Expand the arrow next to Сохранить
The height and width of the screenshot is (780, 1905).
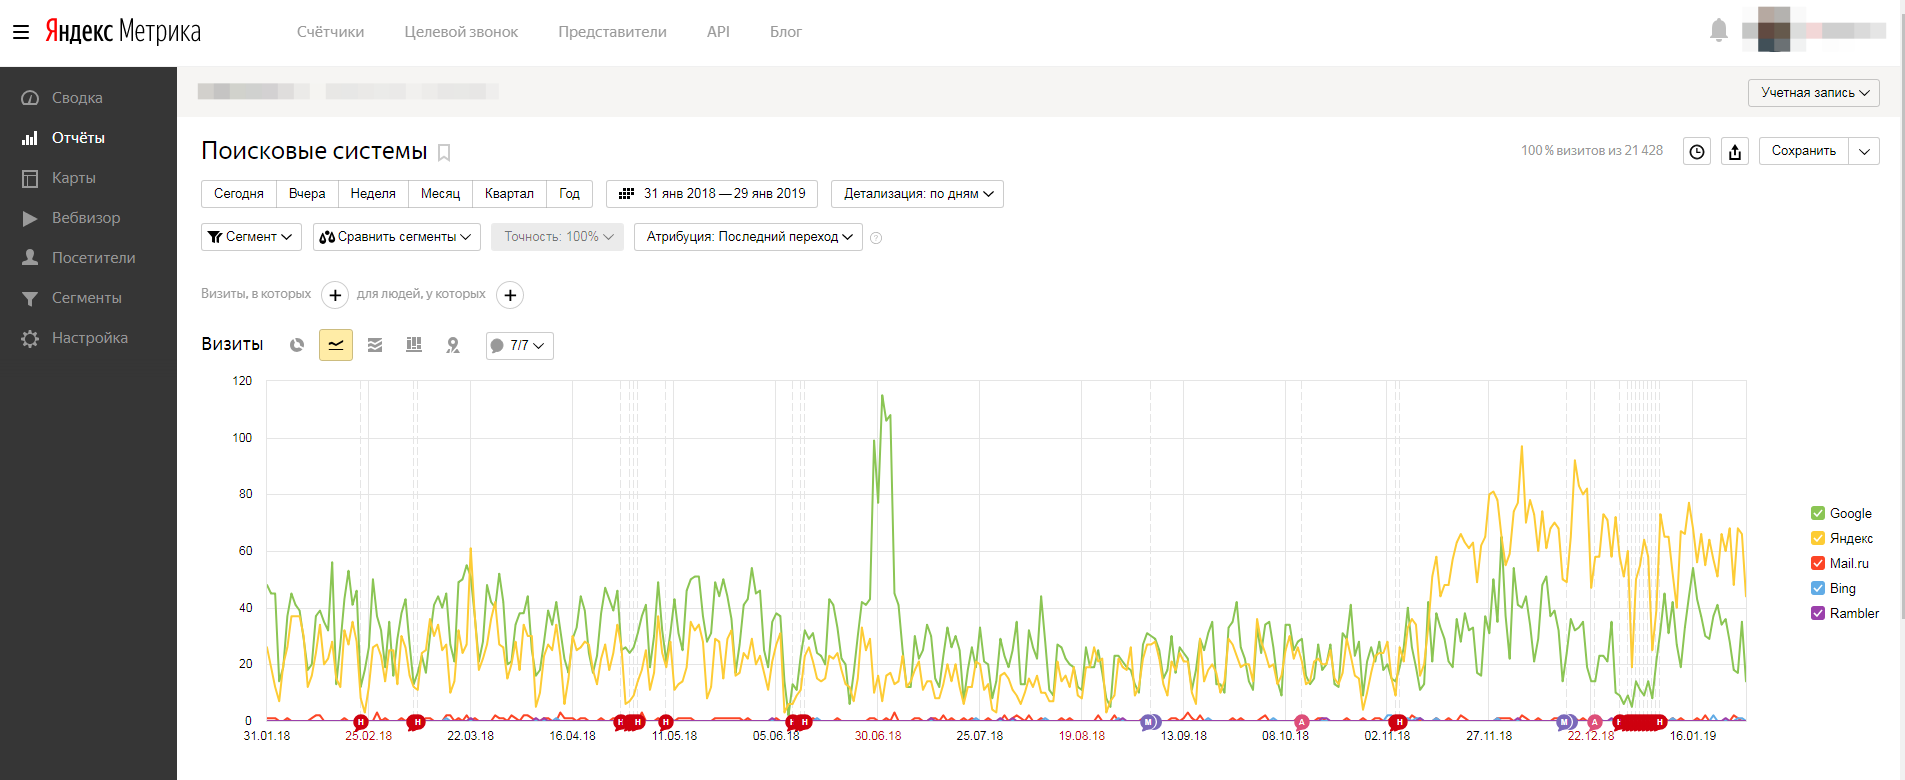[x=1864, y=151]
